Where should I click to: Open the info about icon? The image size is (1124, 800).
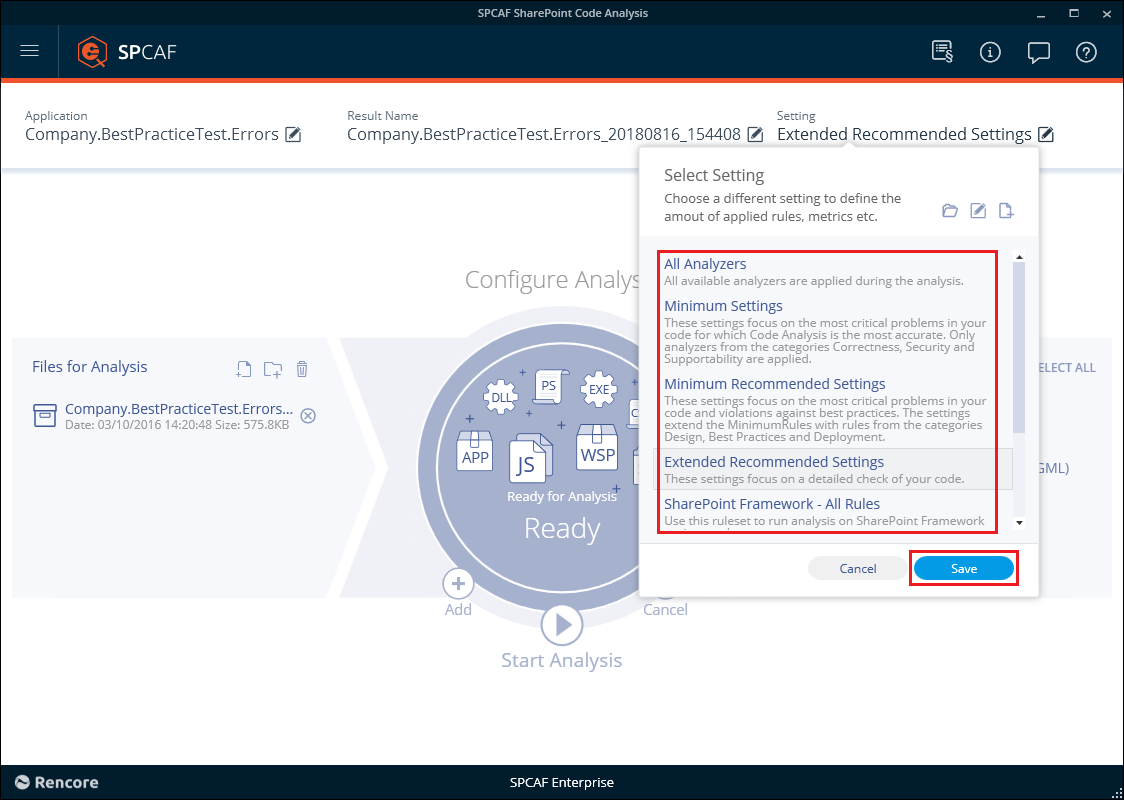pyautogui.click(x=990, y=52)
